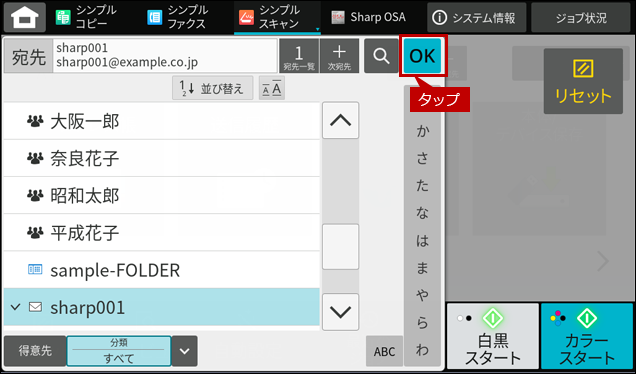
Task: Jump to さ index
Action: [x=422, y=158]
